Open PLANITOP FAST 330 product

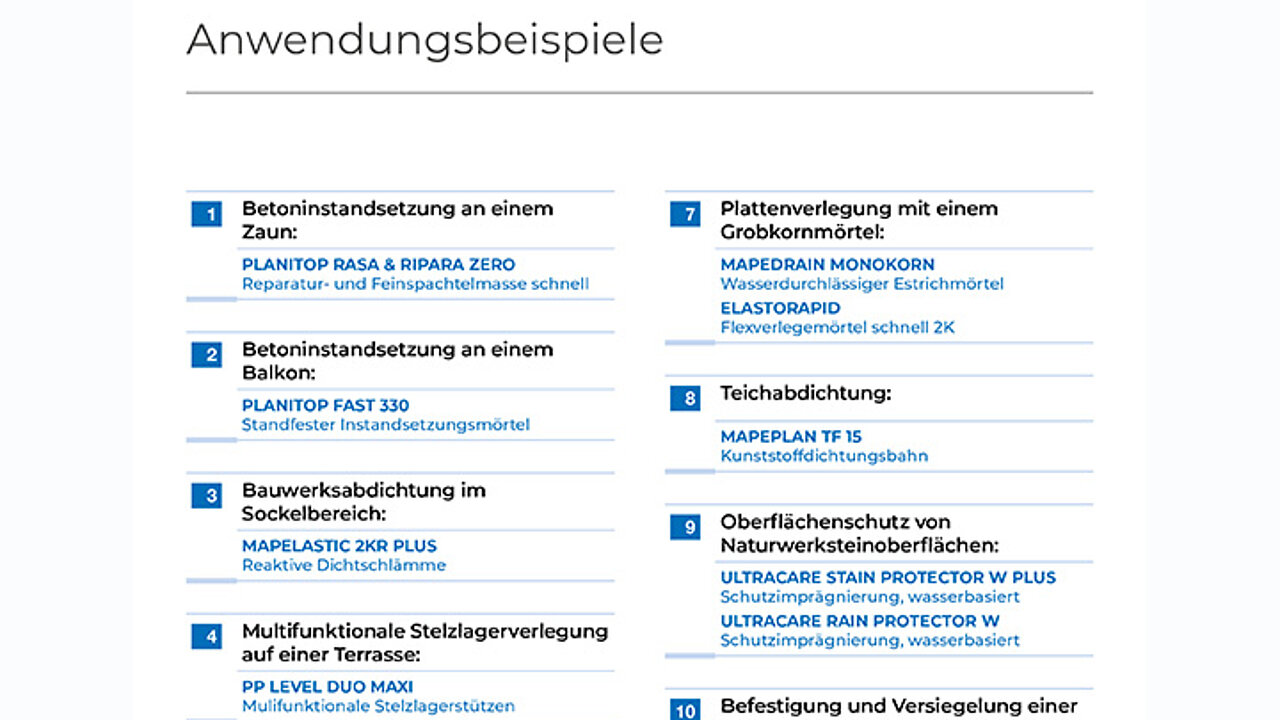coord(325,406)
